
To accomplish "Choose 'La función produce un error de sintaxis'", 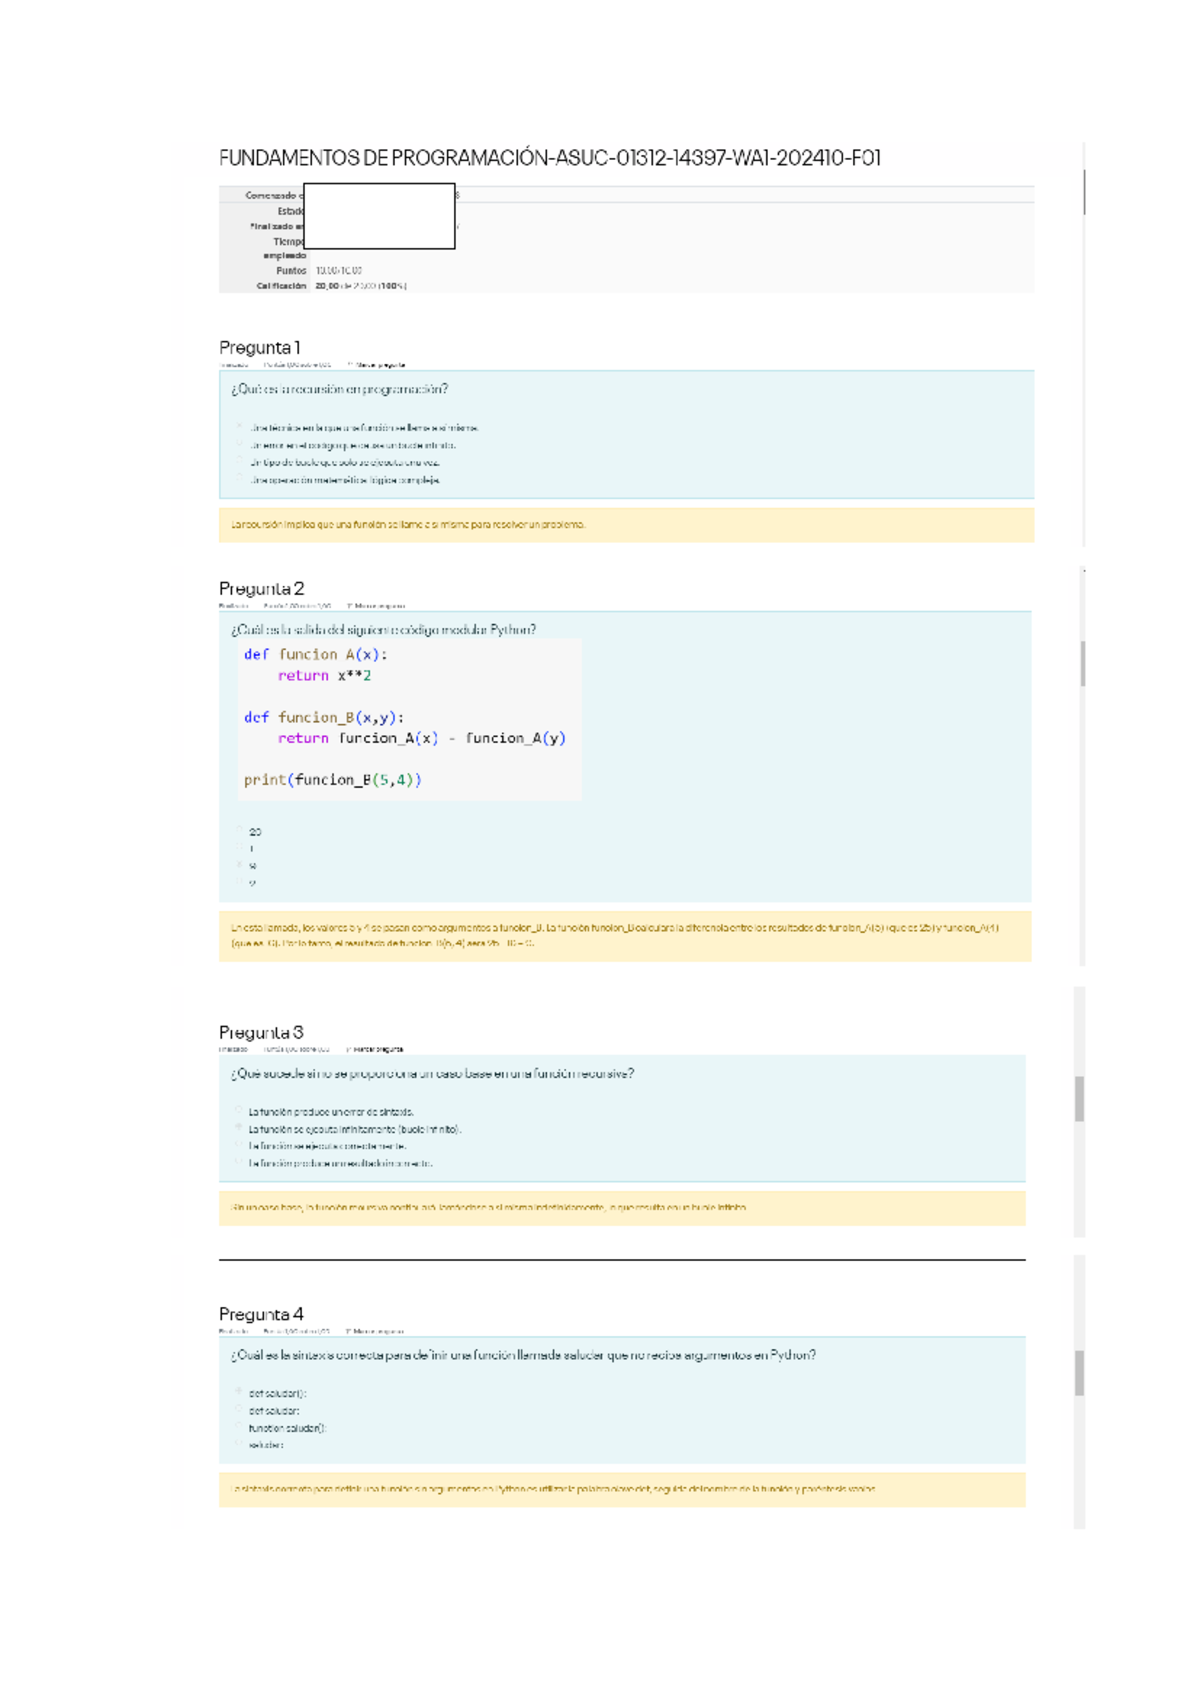I will point(240,1111).
